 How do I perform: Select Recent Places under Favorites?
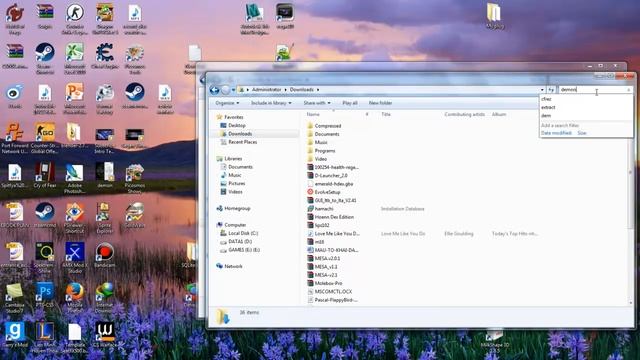point(242,142)
